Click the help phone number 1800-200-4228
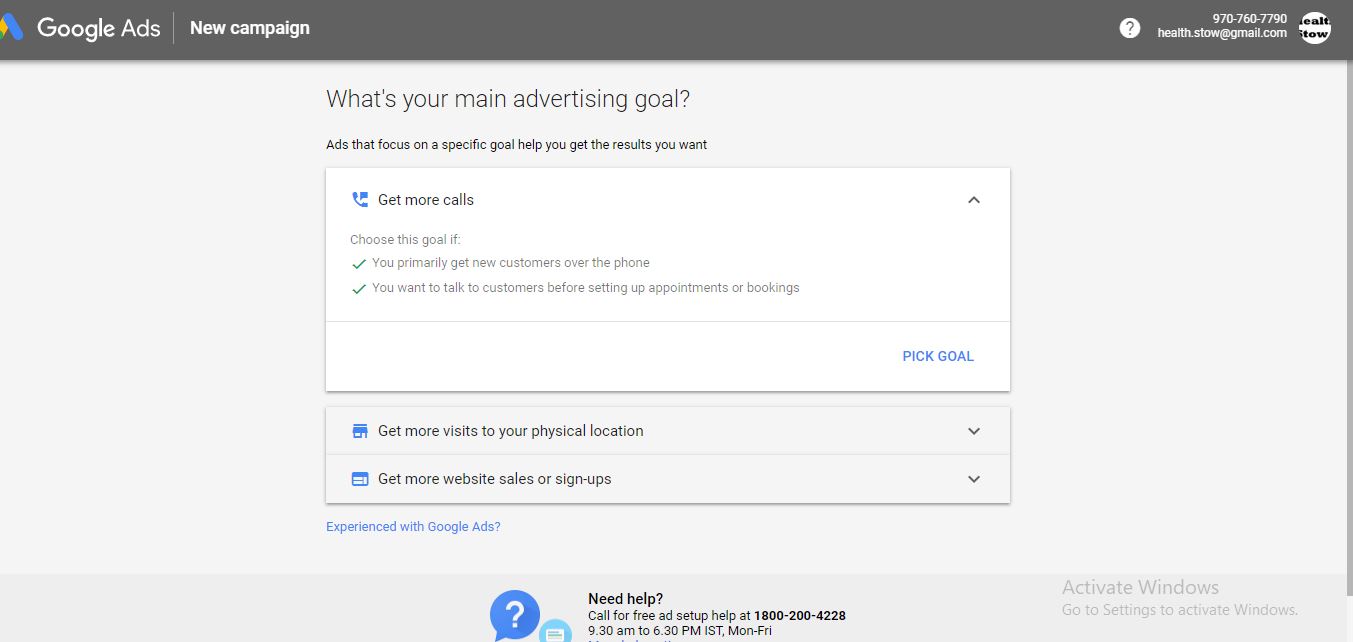Image resolution: width=1353 pixels, height=642 pixels. click(800, 616)
